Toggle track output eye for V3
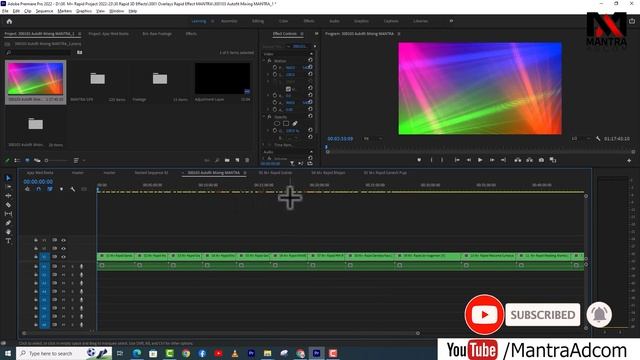 click(63, 240)
